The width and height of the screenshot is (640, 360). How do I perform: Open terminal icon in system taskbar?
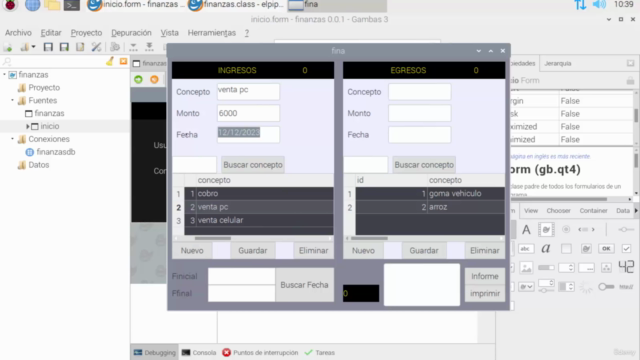pos(71,5)
